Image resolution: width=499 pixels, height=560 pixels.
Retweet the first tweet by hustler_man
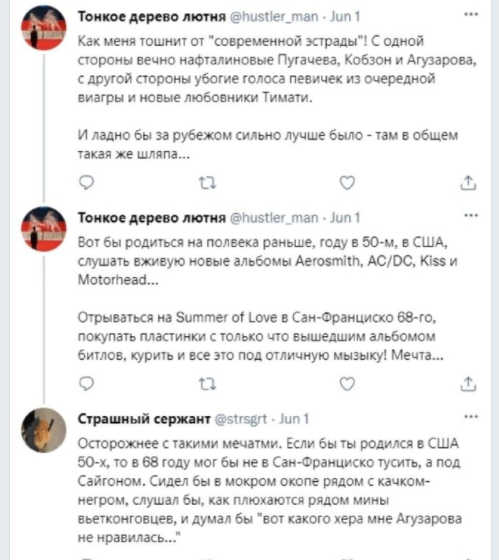207,183
